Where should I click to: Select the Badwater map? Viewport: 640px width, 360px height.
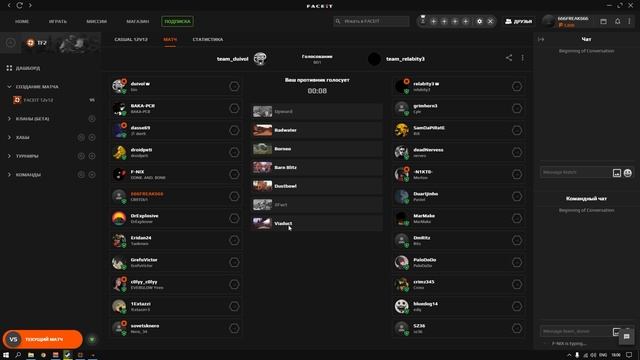[317, 130]
